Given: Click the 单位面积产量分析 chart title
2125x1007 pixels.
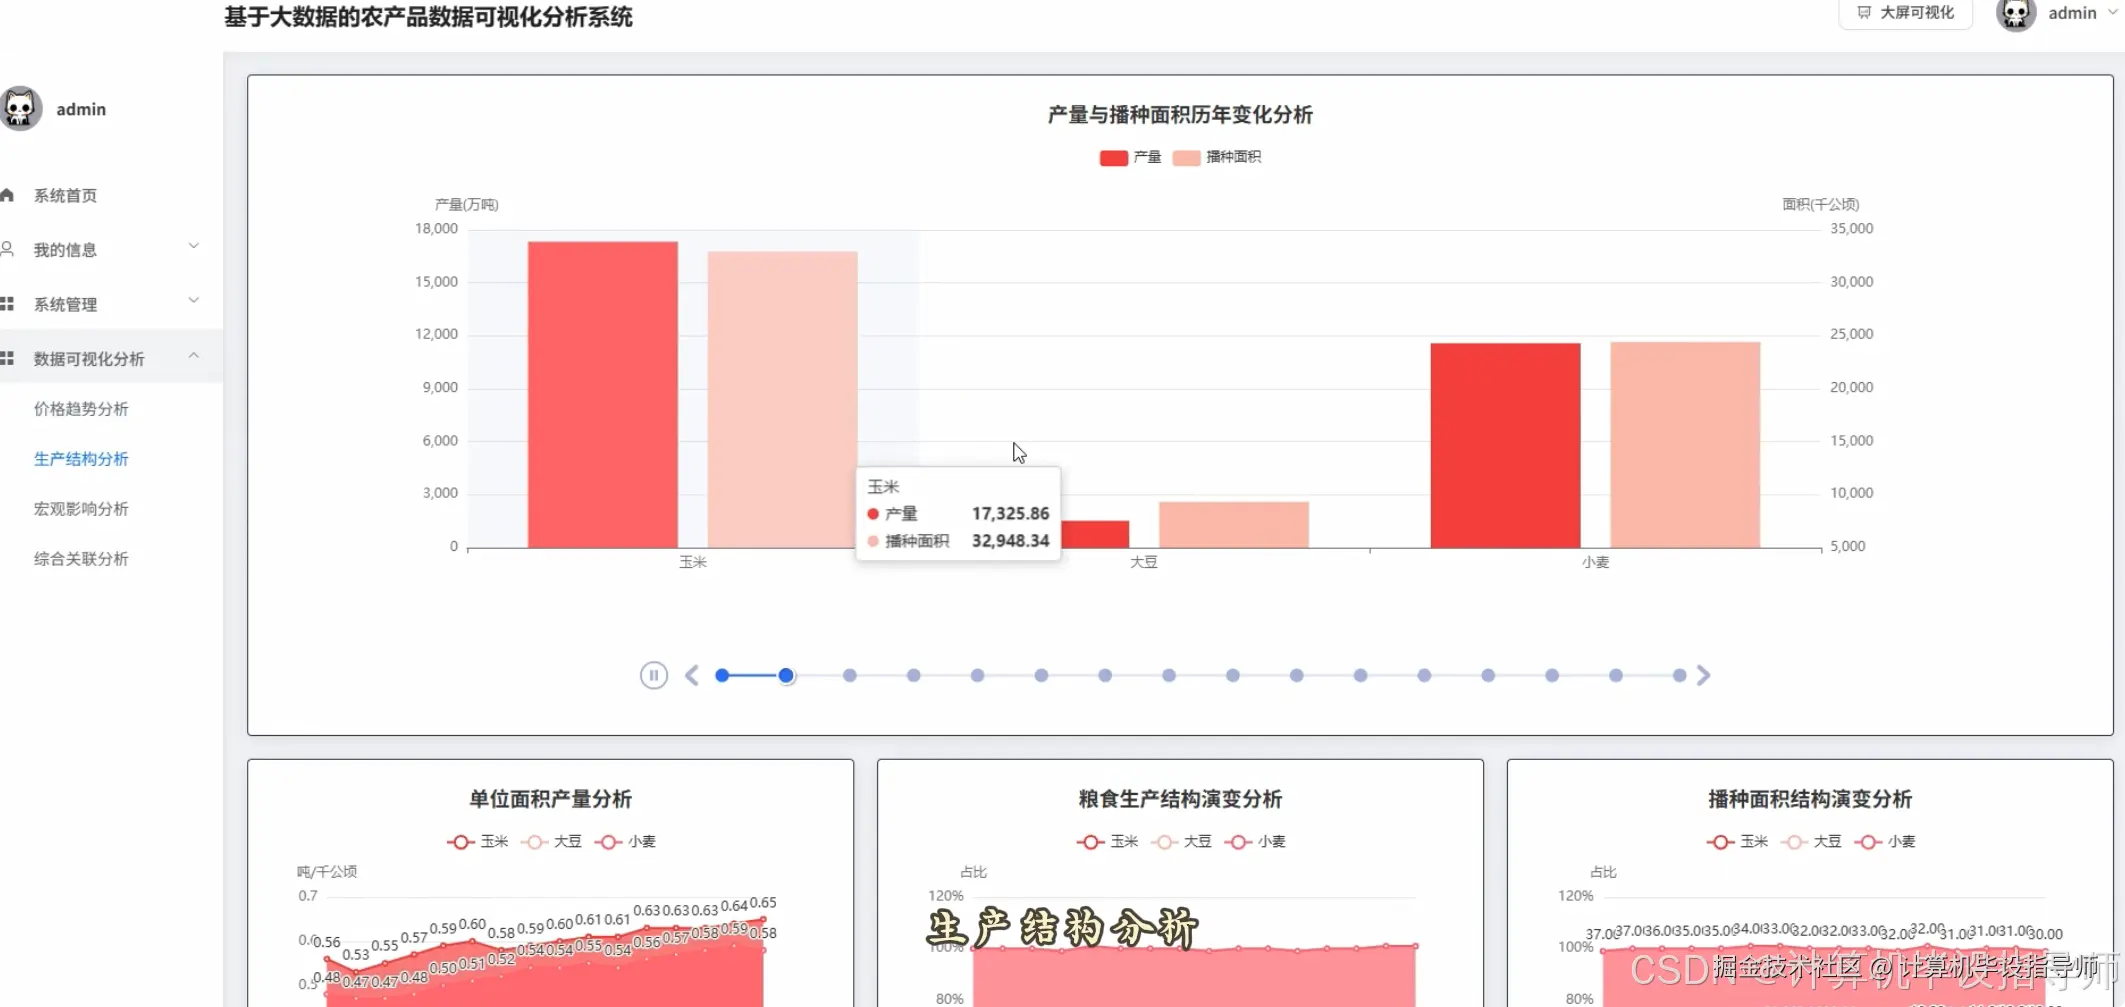Looking at the screenshot, I should point(551,799).
